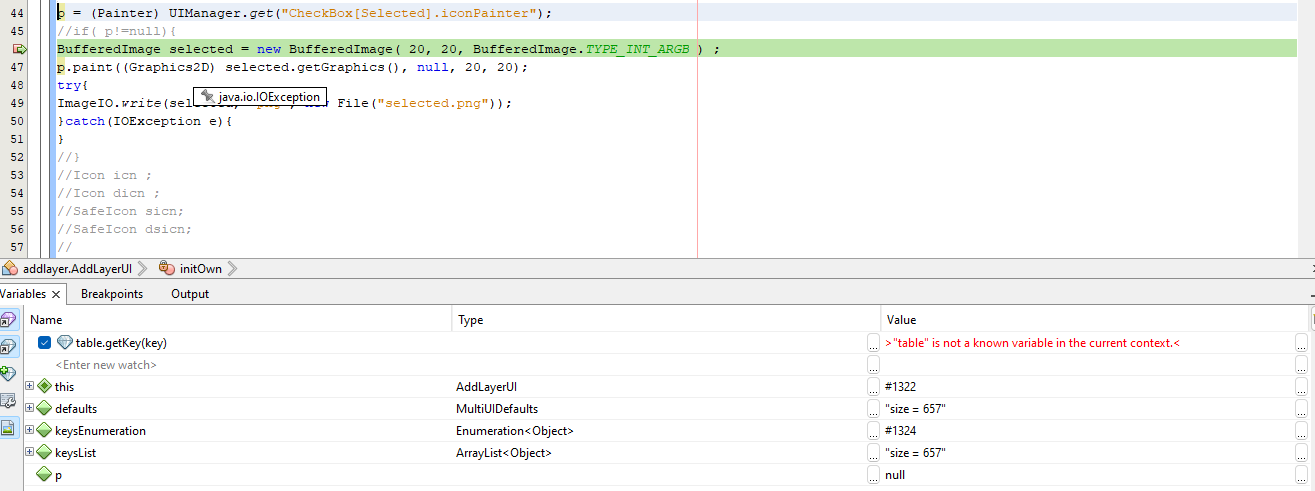Click the 'AddLayerUI' type cell
1315x491 pixels.
[x=486, y=387]
